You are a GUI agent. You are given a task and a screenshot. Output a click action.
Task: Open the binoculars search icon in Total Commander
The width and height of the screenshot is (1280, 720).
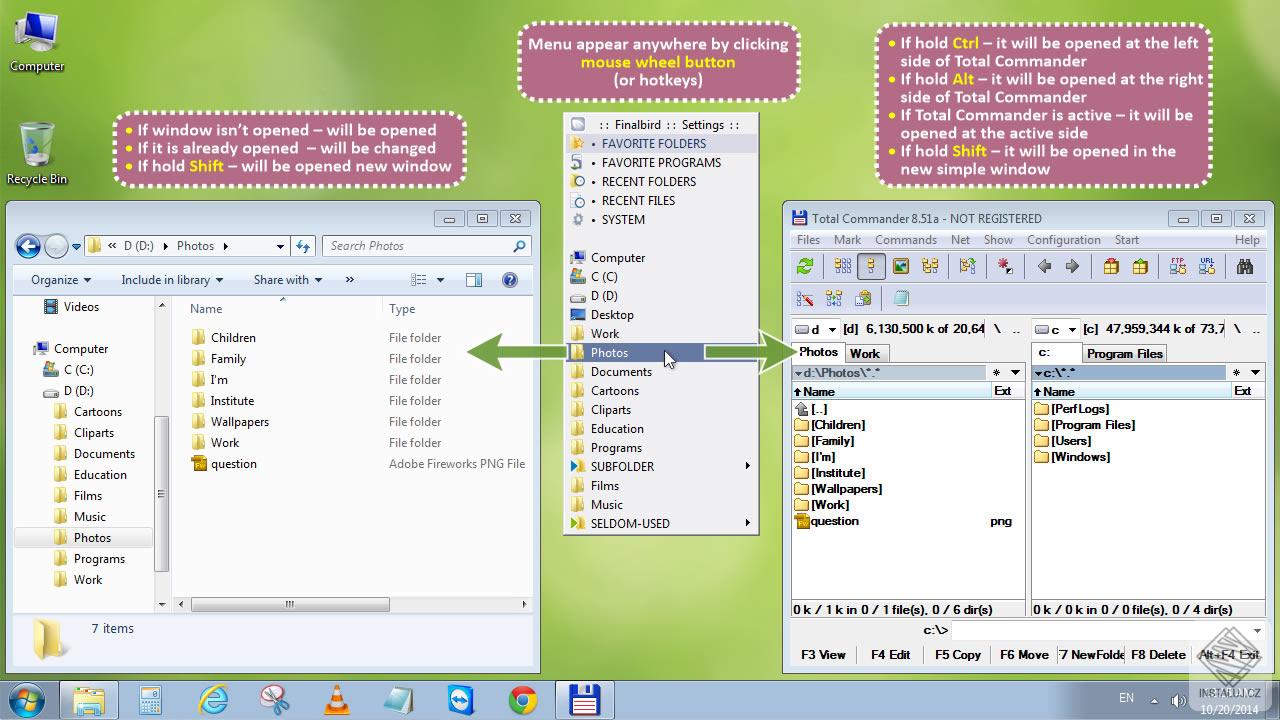[x=1245, y=266]
